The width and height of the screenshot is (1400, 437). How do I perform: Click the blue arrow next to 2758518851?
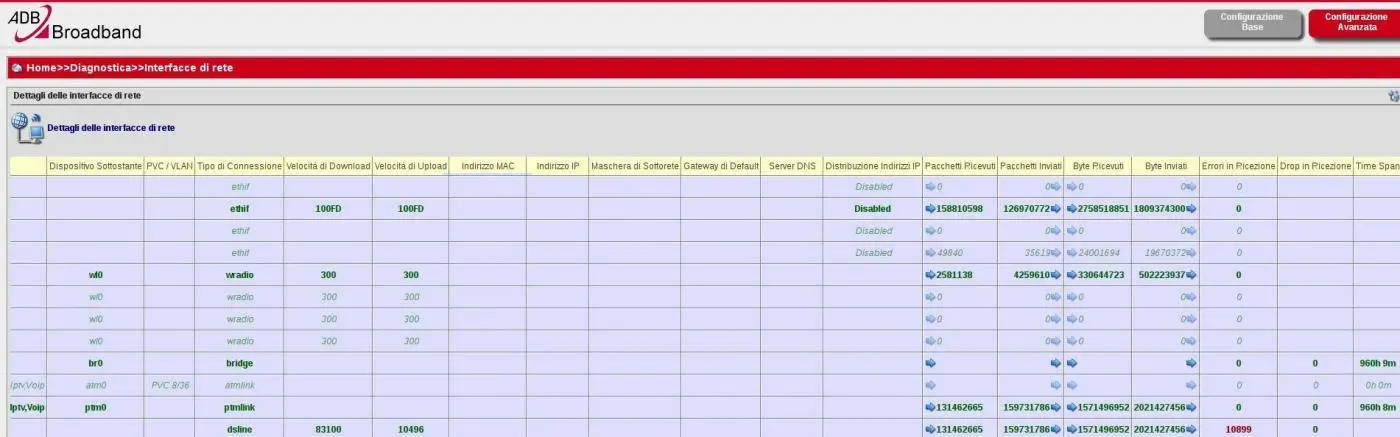pos(1072,209)
